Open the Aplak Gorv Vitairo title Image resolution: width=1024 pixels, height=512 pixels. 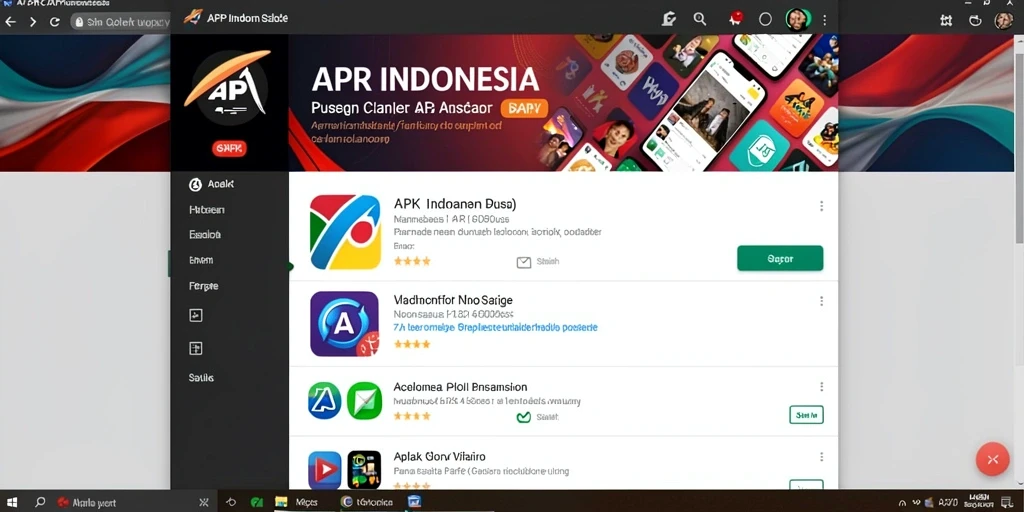(x=440, y=456)
